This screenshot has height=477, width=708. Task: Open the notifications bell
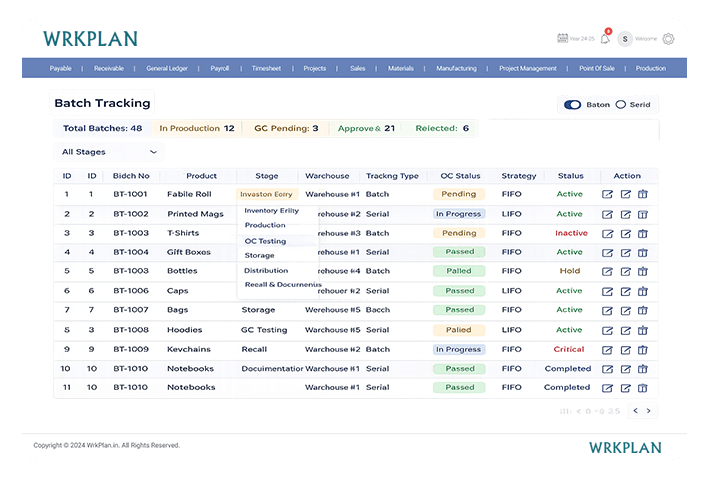click(x=605, y=39)
